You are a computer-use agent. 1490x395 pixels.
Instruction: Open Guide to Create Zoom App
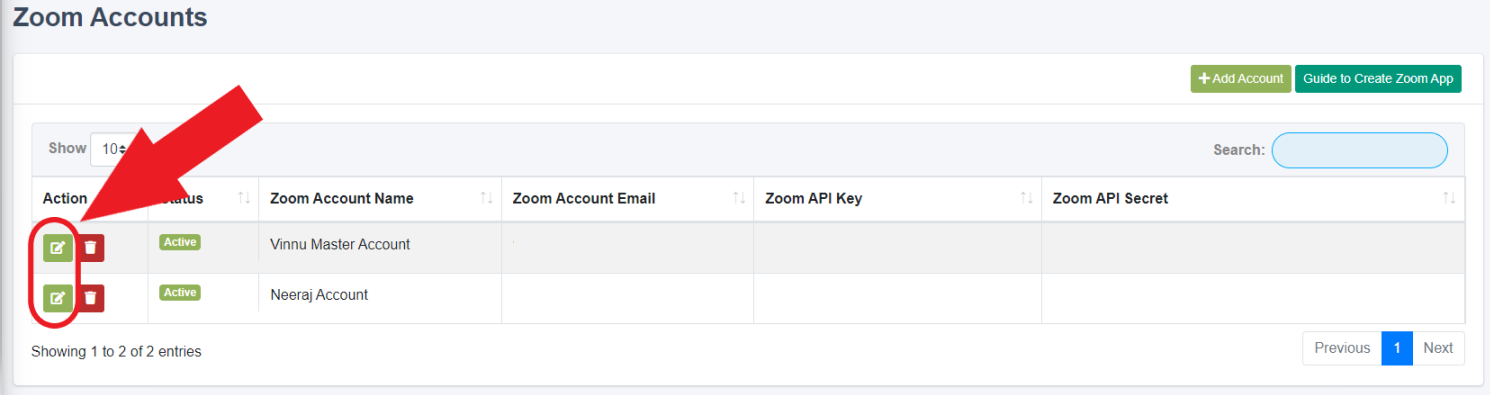tap(1378, 79)
